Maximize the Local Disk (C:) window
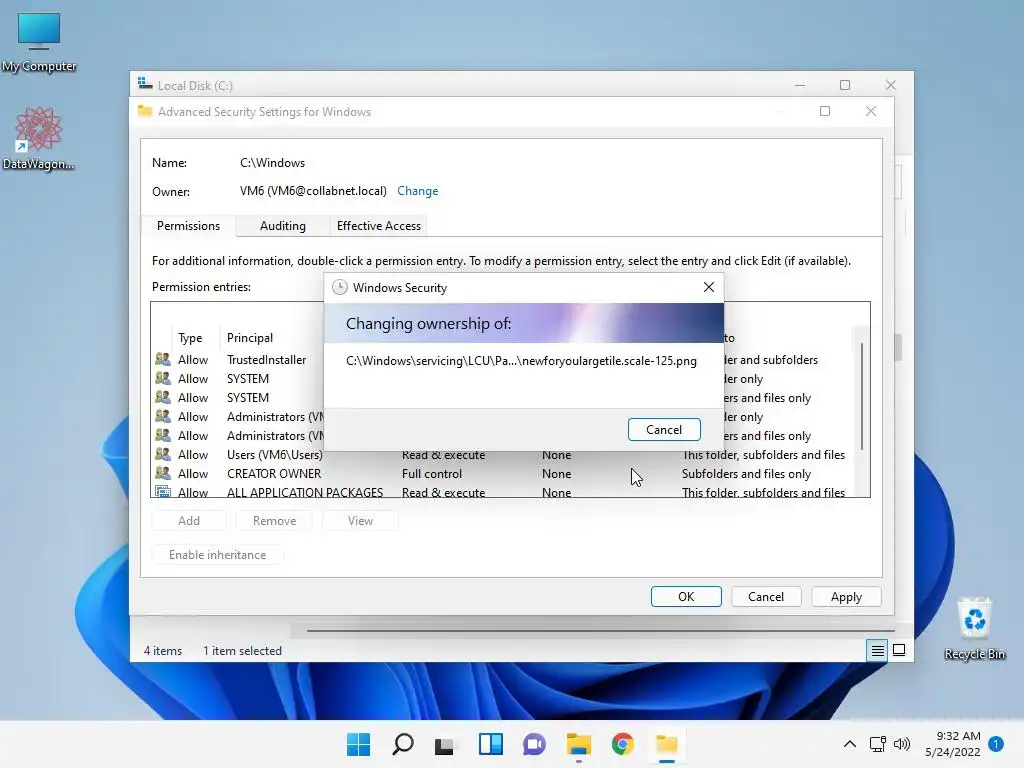This screenshot has height=768, width=1024. point(844,86)
